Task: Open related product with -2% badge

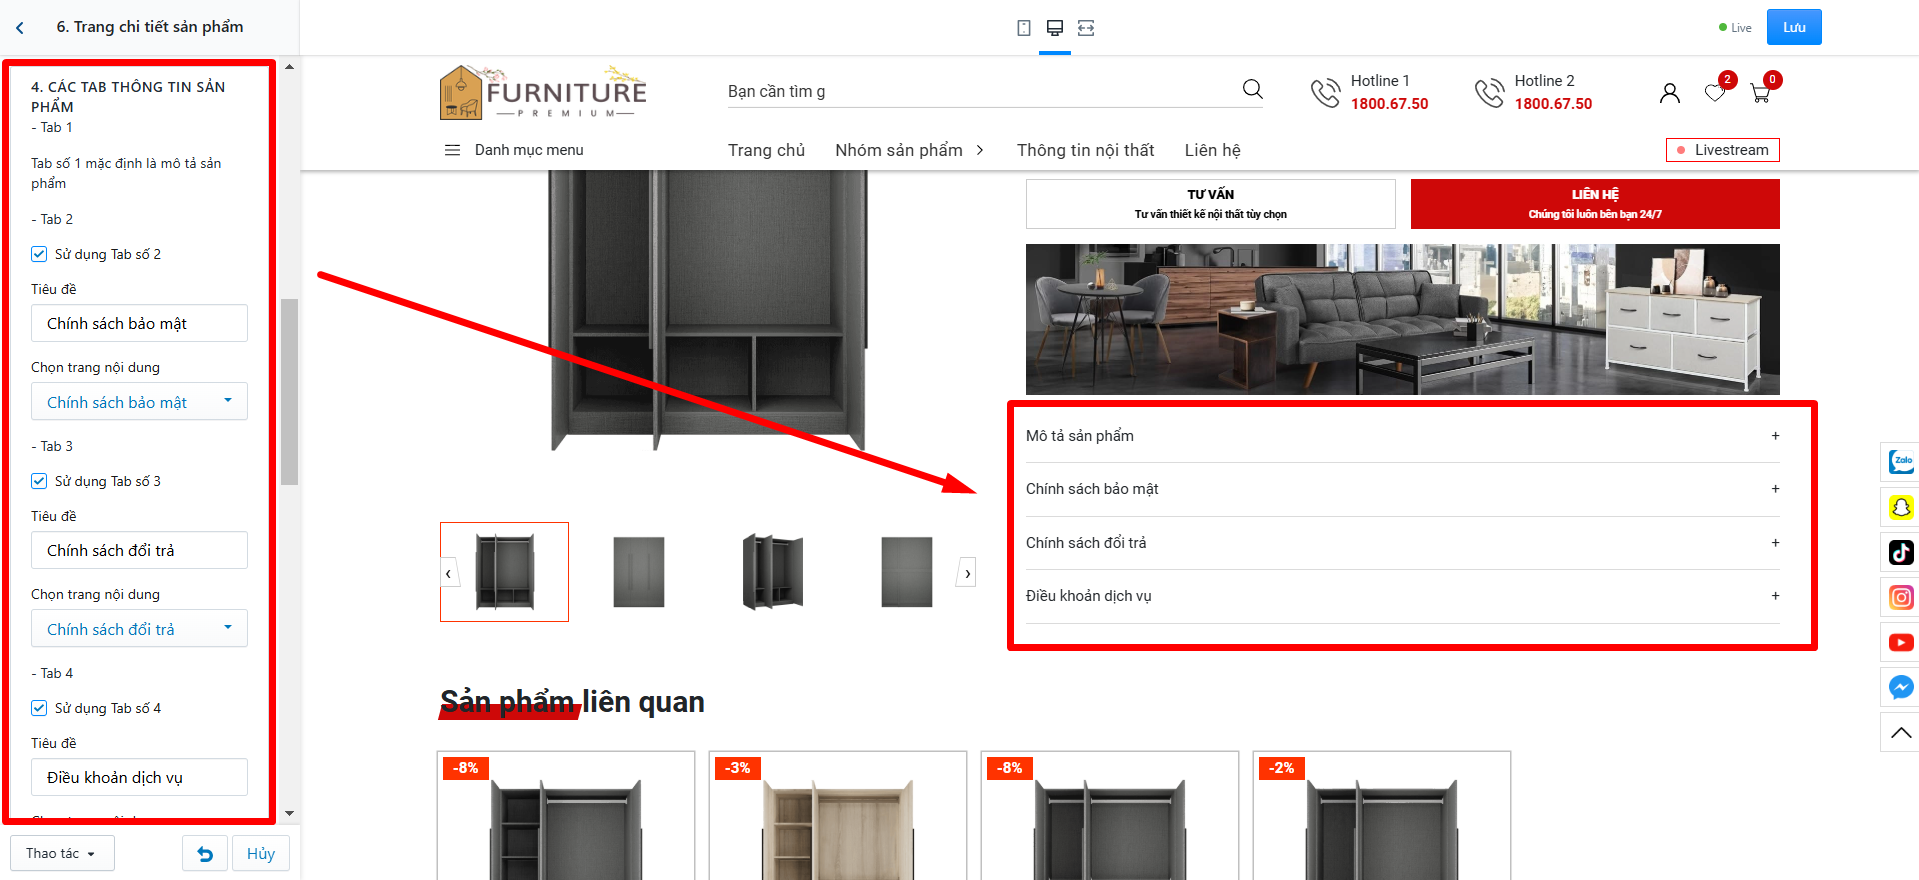Action: point(1382,815)
